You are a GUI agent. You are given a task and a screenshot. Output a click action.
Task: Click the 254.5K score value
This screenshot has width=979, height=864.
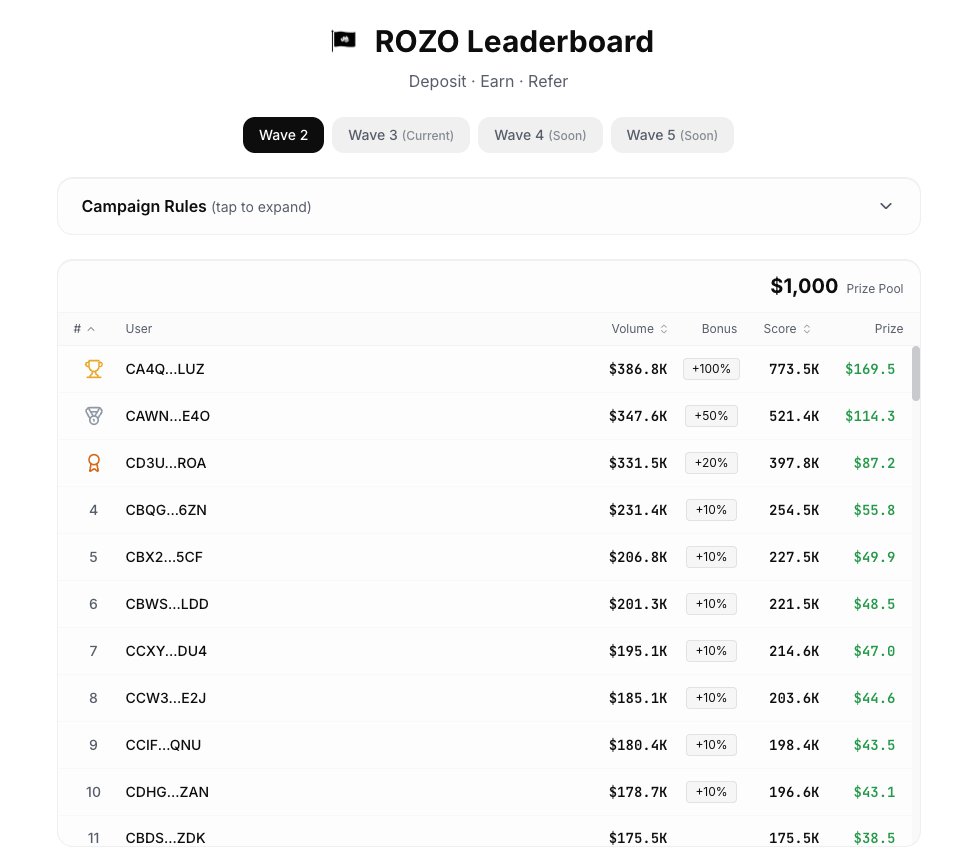[x=794, y=510]
